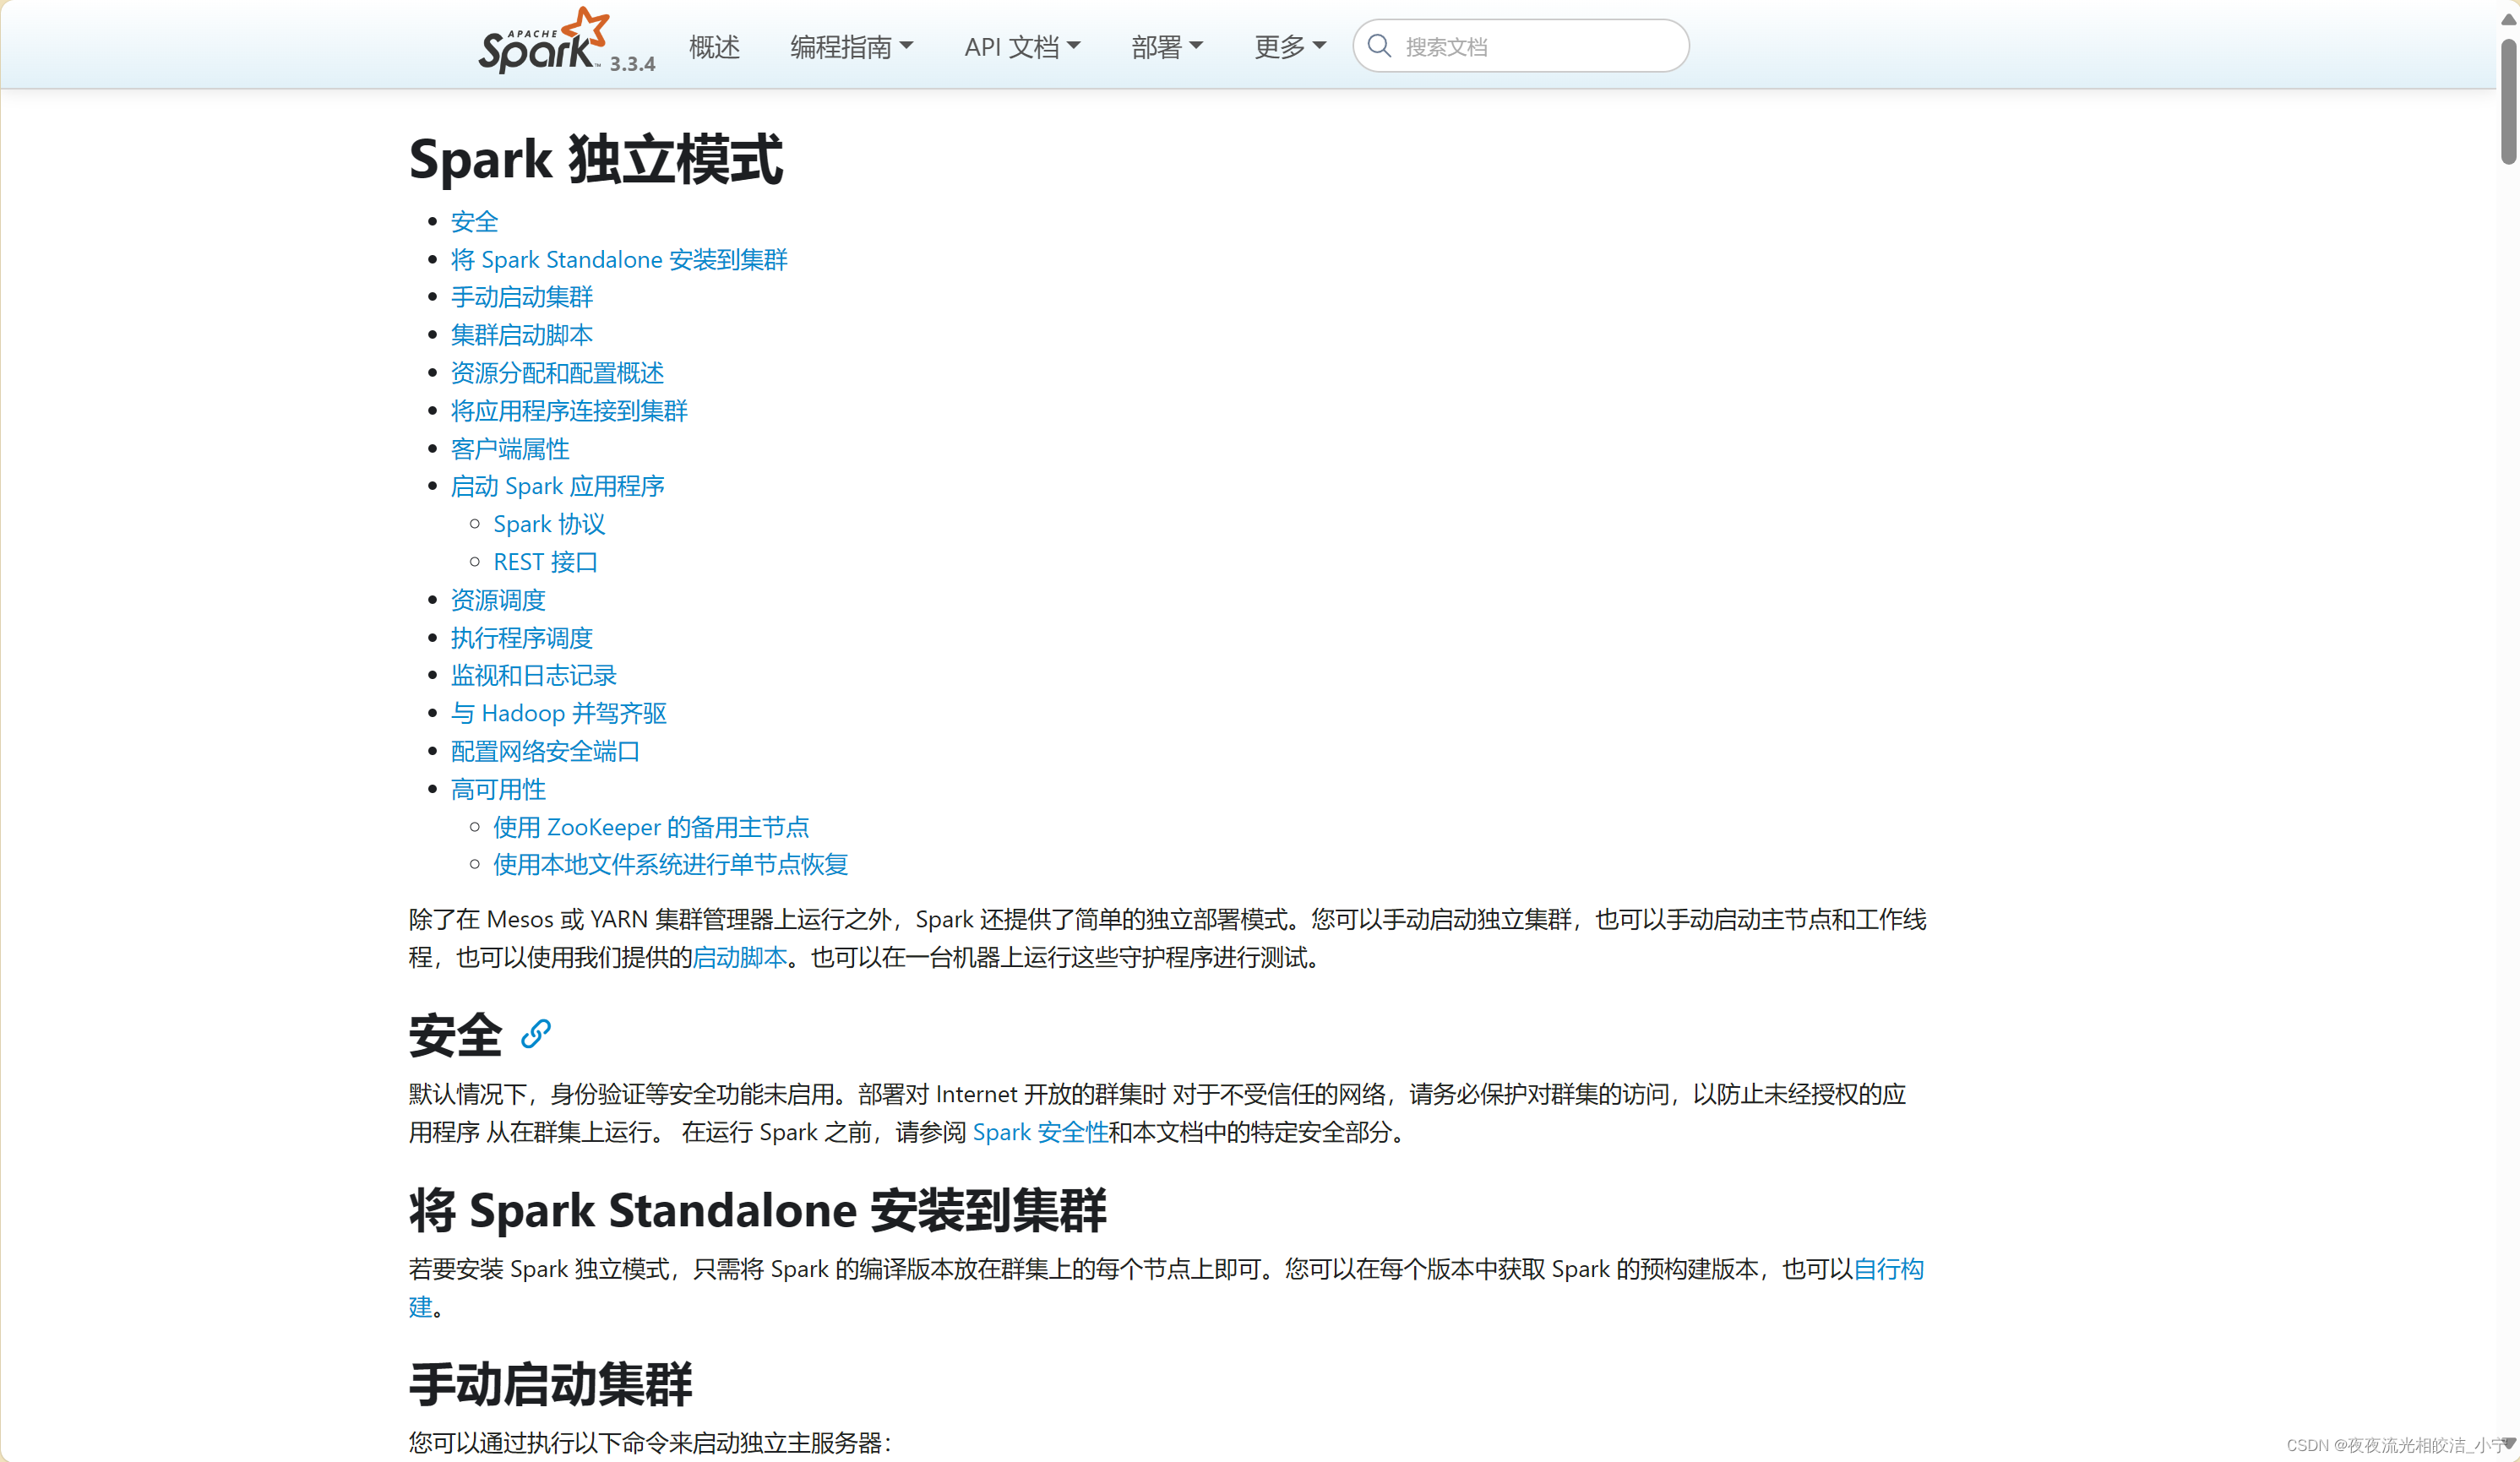
Task: Open the 安全 table of contents link
Action: coord(474,221)
